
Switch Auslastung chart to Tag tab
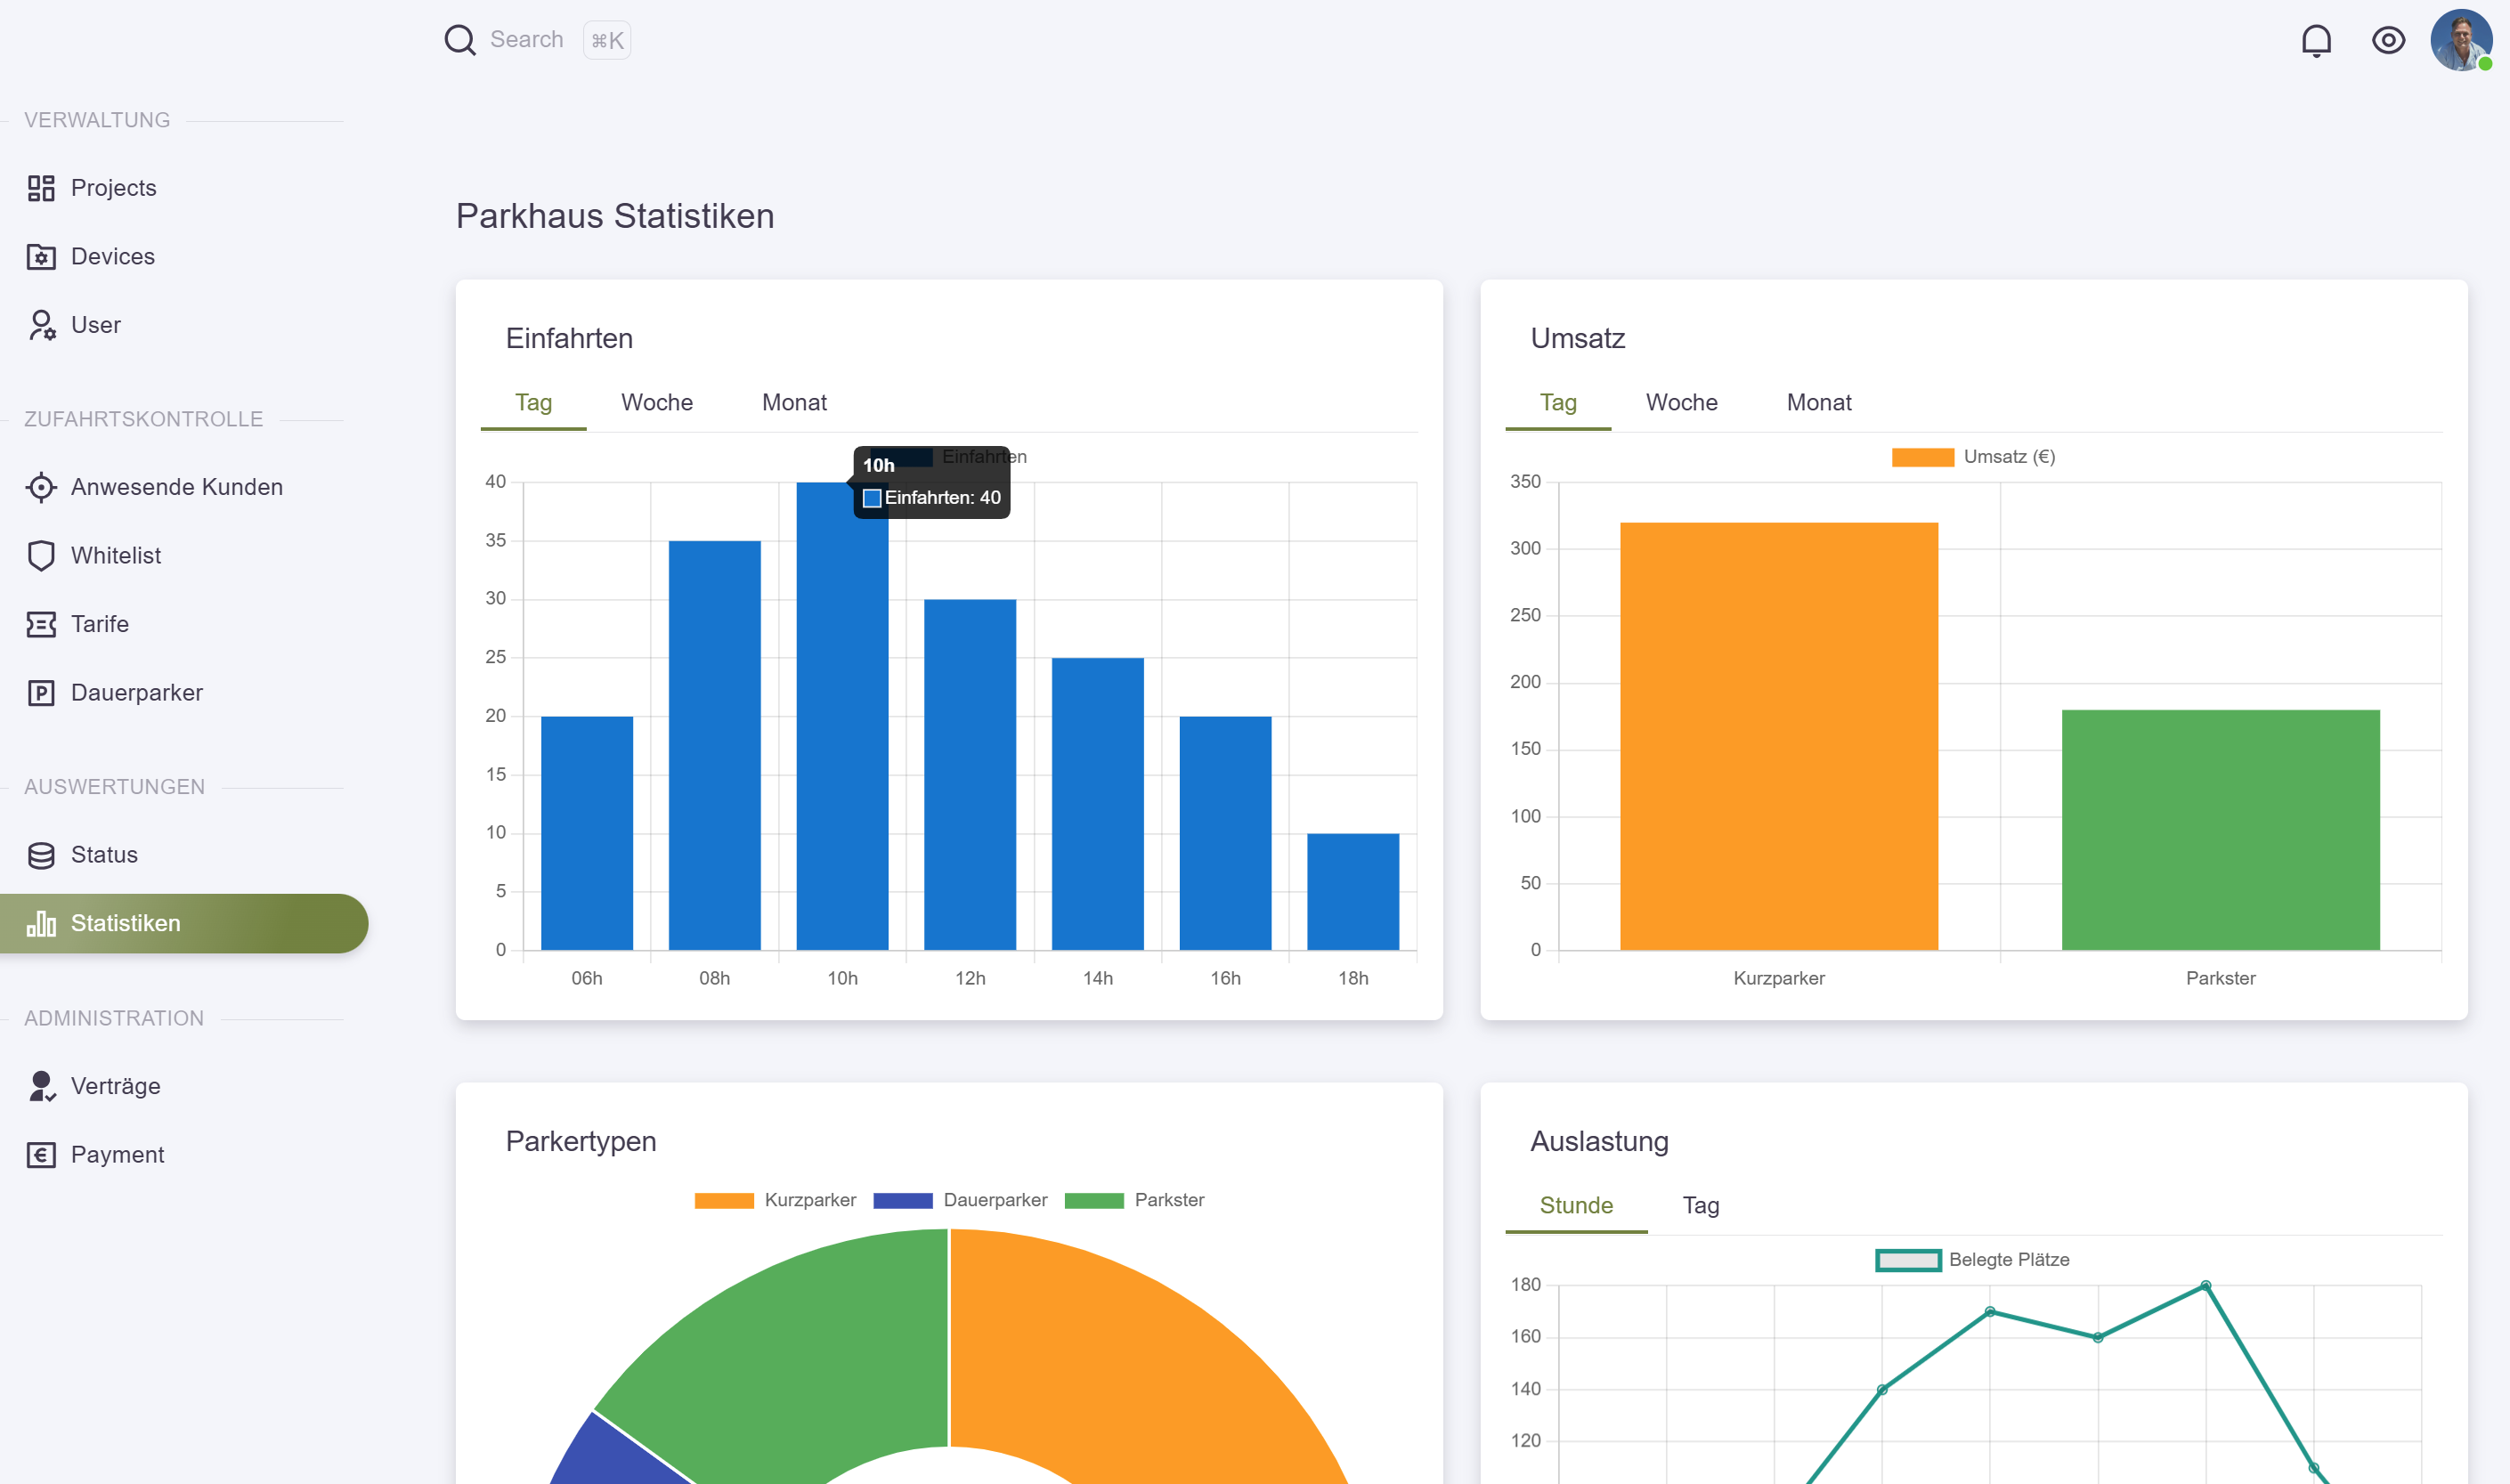[x=1700, y=1206]
